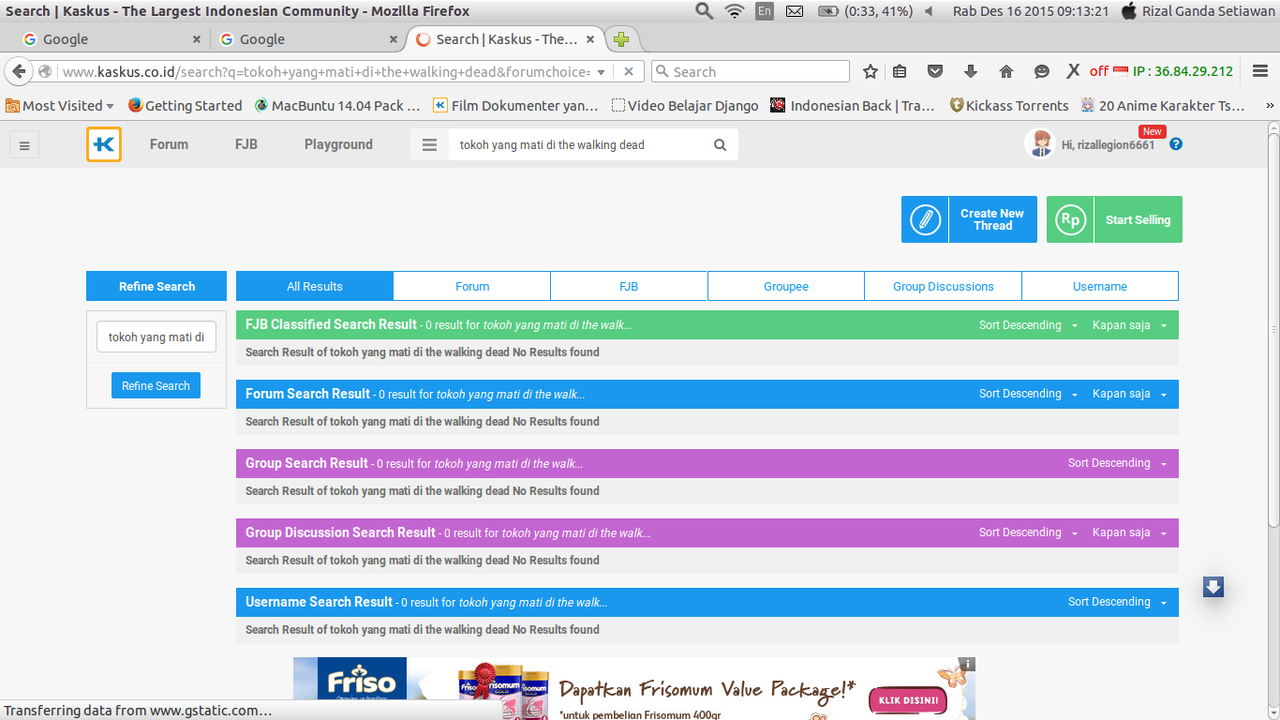Switch to the Forum results tab
This screenshot has height=720, width=1280.
pyautogui.click(x=472, y=286)
